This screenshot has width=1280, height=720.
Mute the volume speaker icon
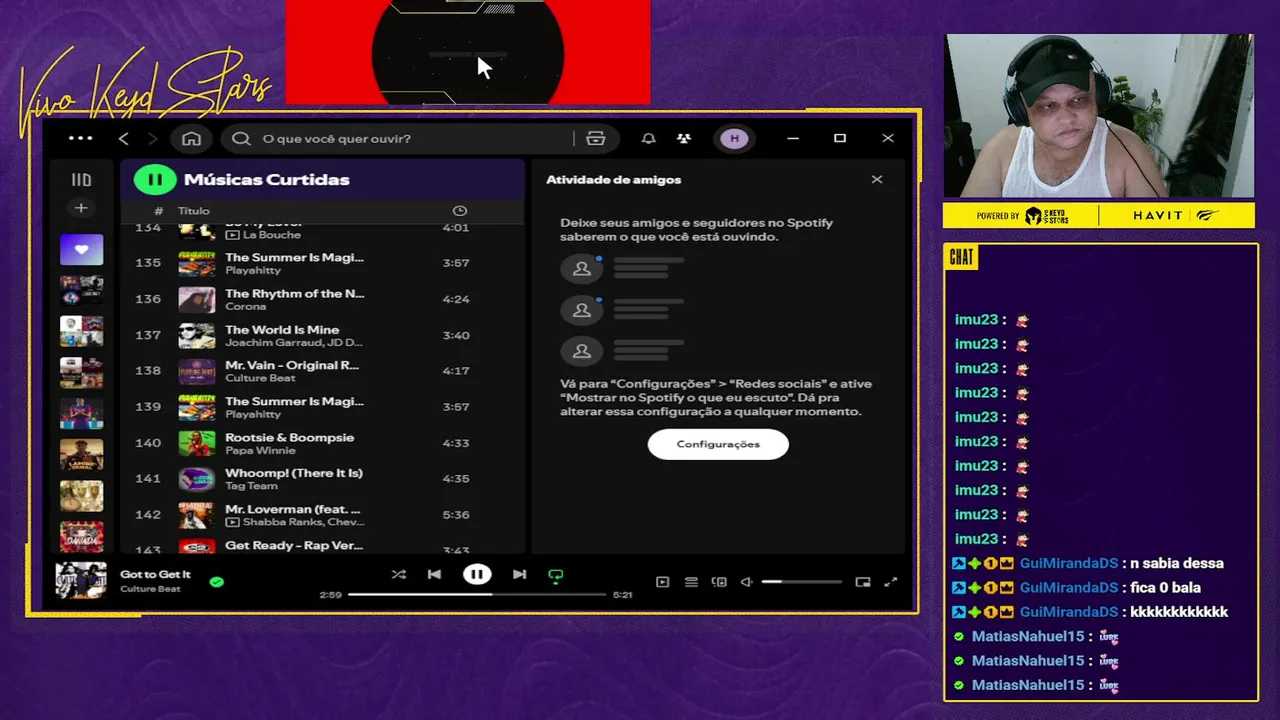pos(746,582)
